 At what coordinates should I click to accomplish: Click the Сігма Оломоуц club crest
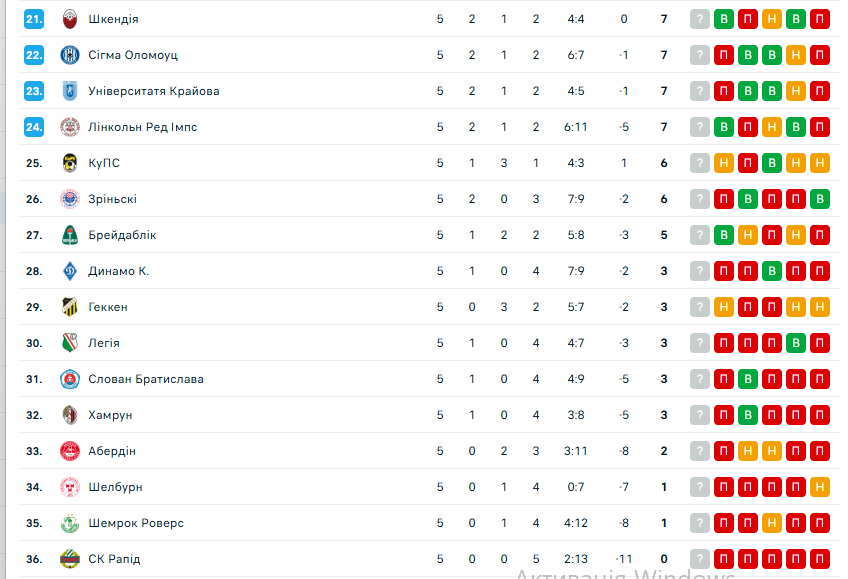tap(69, 55)
